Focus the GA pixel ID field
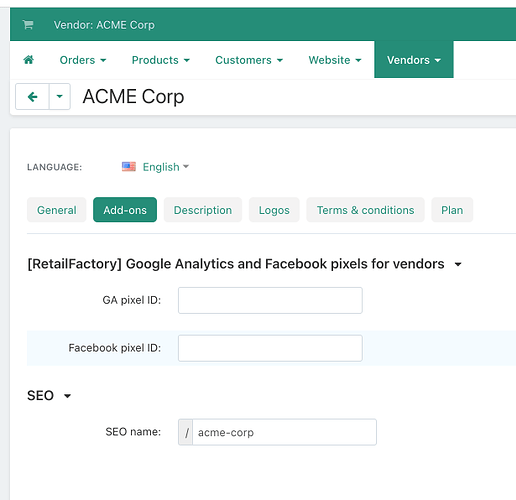 point(270,300)
